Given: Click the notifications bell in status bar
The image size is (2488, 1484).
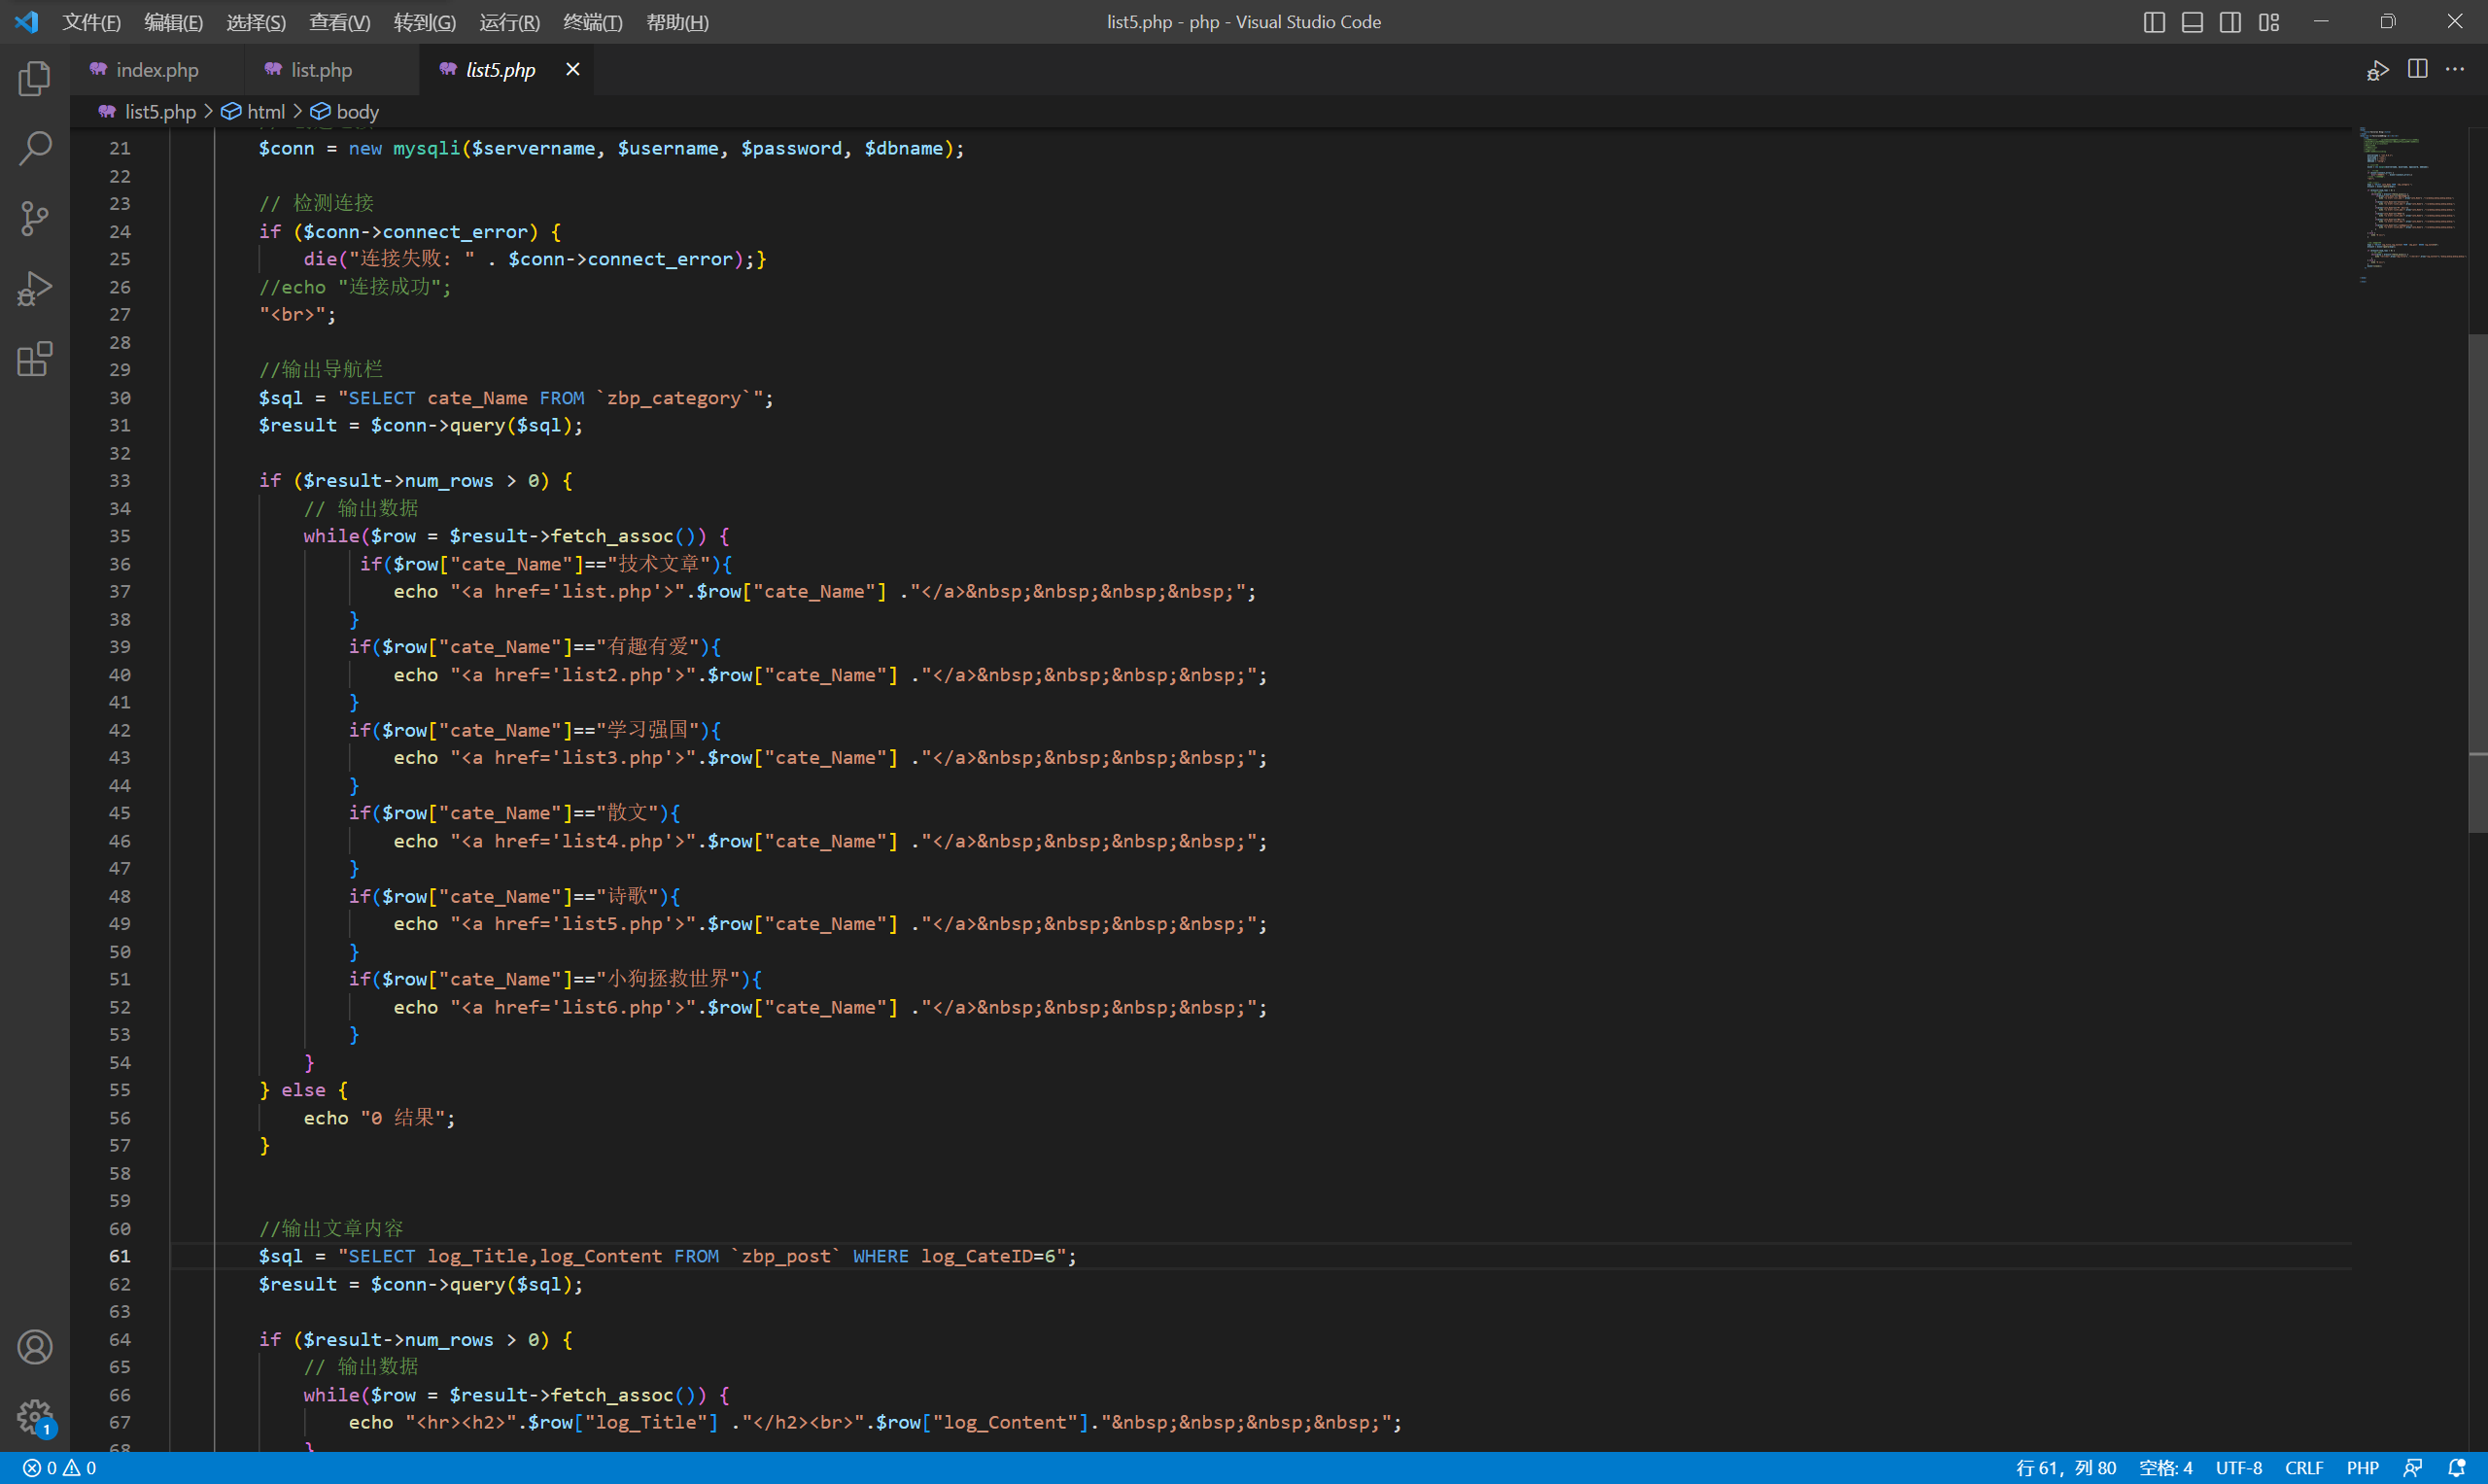Looking at the screenshot, I should click(2456, 1468).
